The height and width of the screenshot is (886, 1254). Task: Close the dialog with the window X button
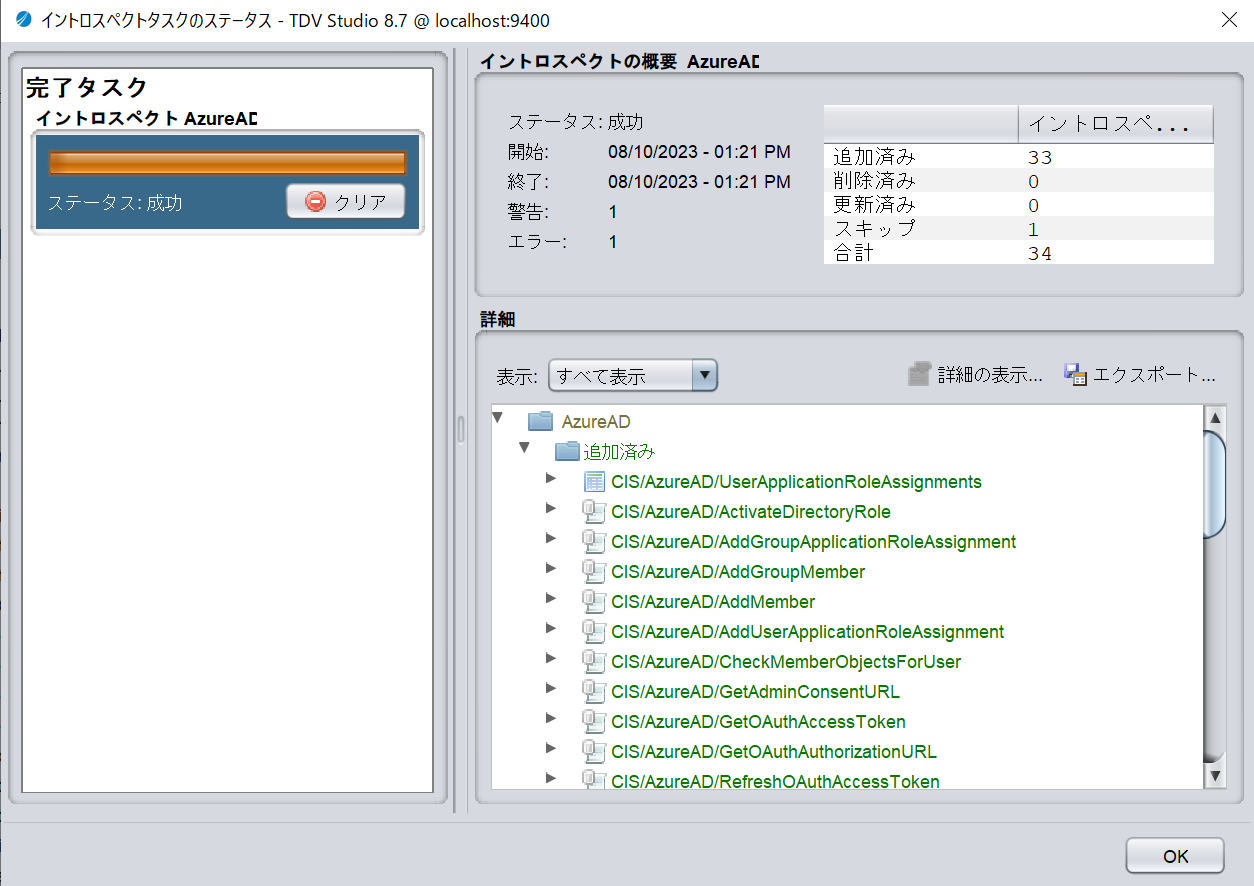(x=1229, y=20)
